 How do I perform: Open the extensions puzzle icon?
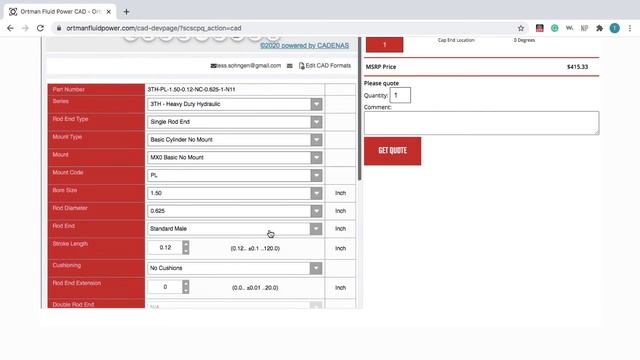pyautogui.click(x=599, y=28)
